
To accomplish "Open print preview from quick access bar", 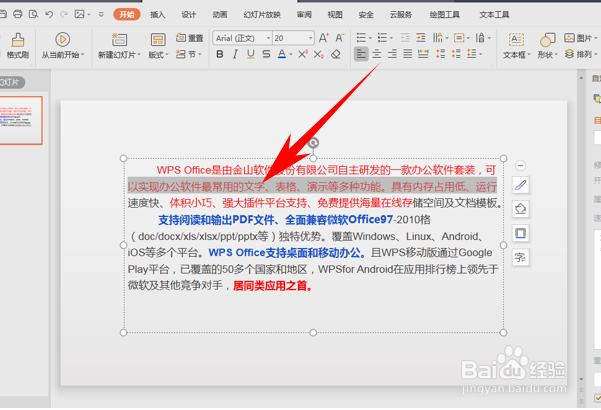I will pos(33,15).
